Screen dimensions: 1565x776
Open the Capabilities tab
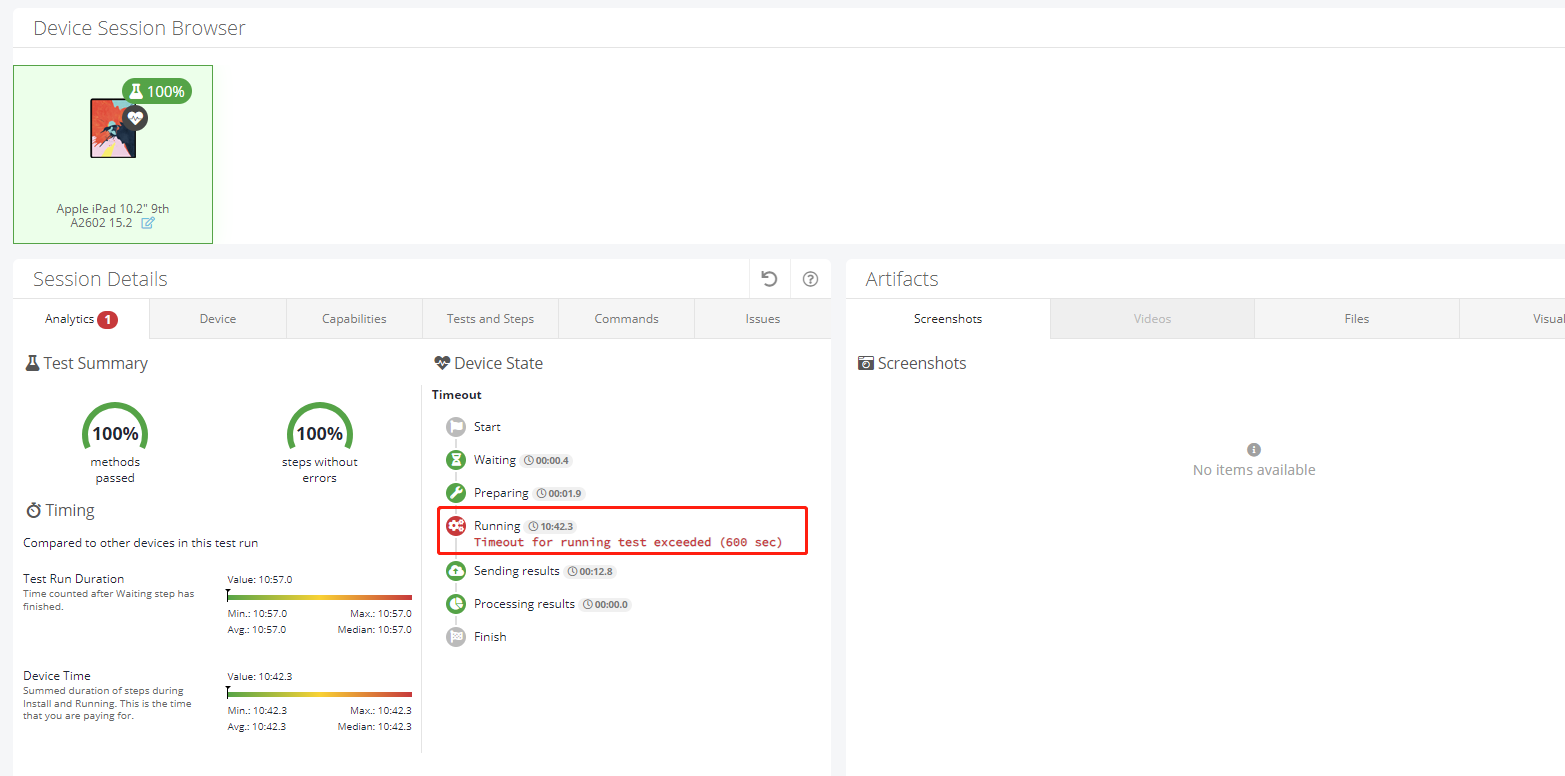click(354, 318)
